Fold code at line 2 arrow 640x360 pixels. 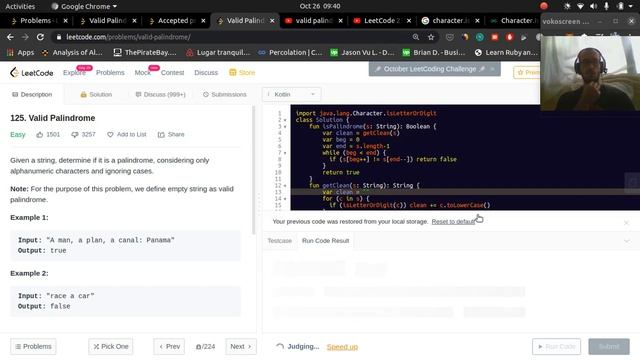point(285,120)
